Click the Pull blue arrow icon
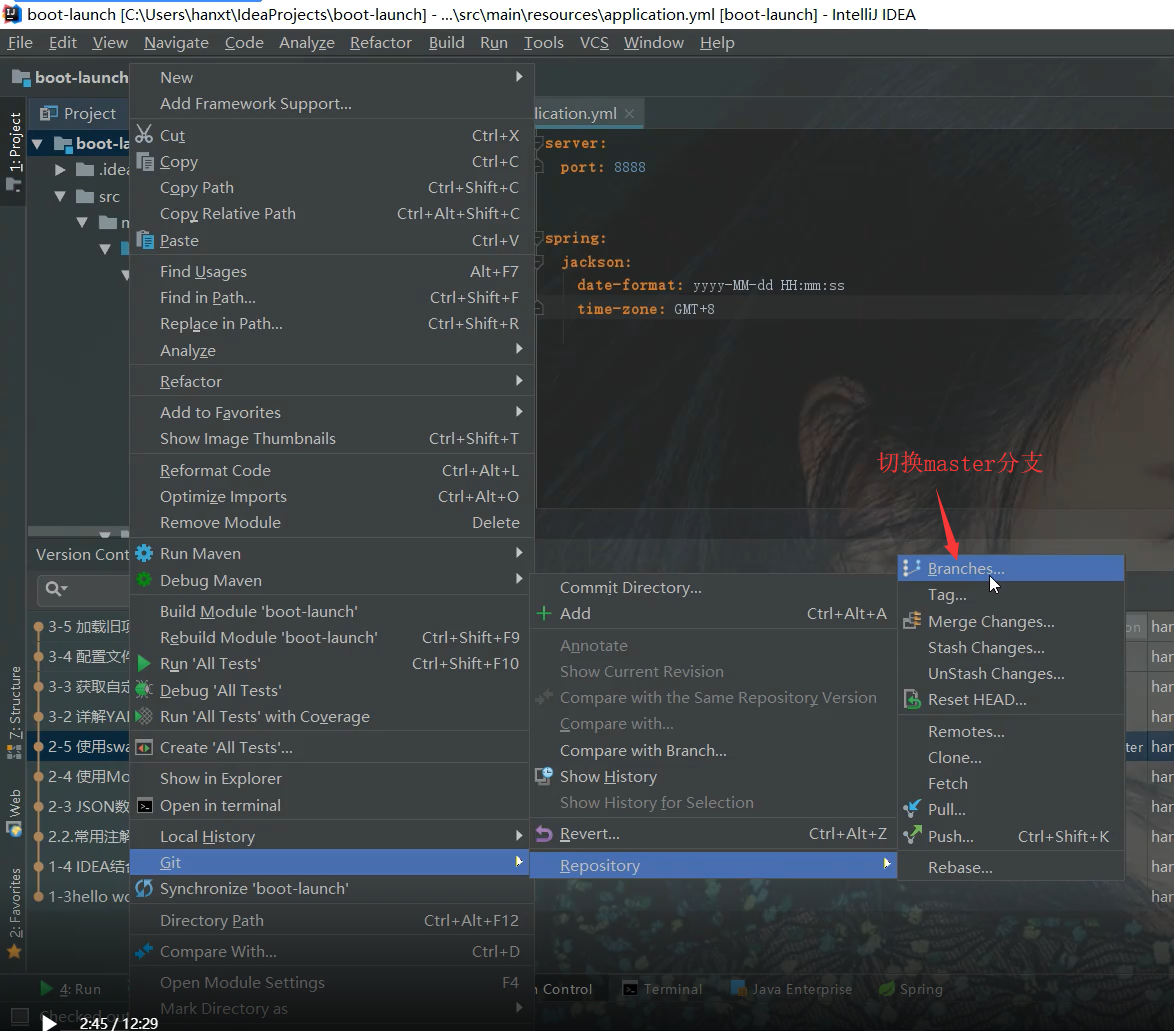 coord(912,809)
